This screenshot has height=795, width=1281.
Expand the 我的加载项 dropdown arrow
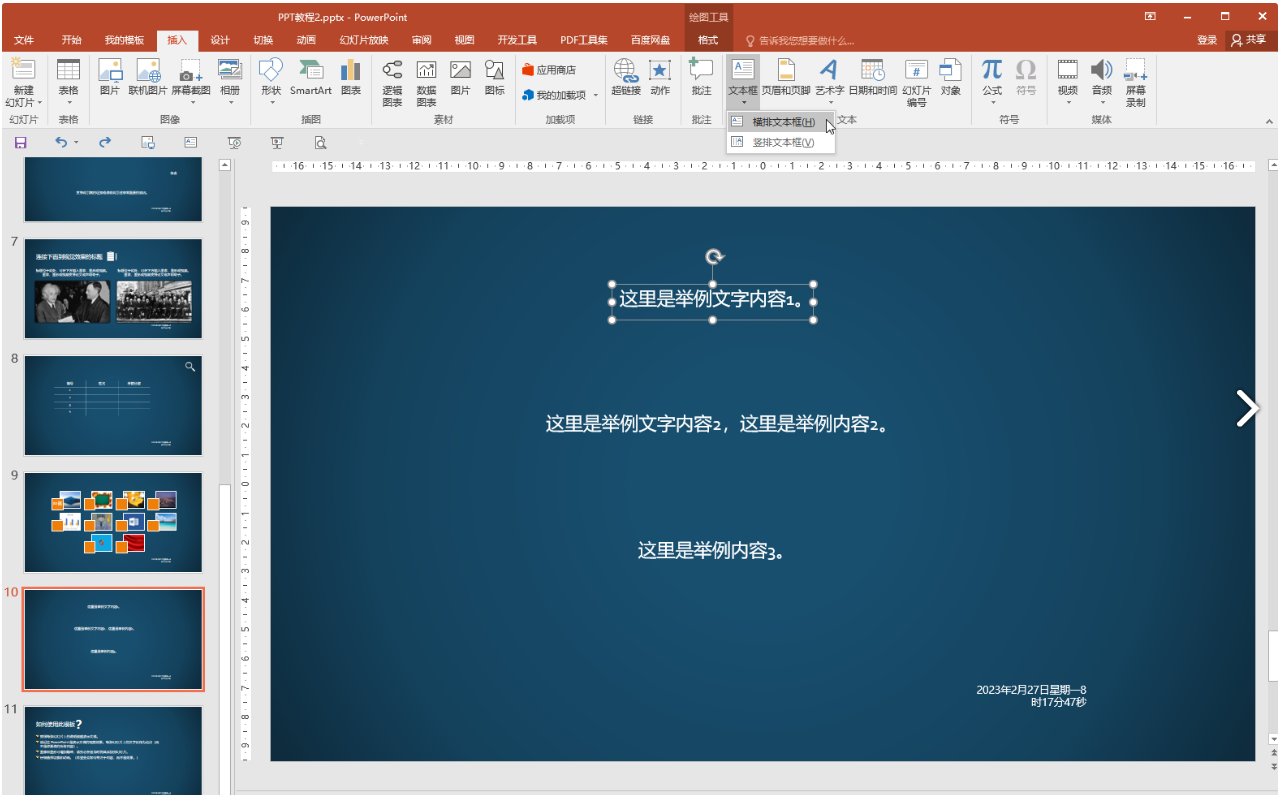click(595, 96)
